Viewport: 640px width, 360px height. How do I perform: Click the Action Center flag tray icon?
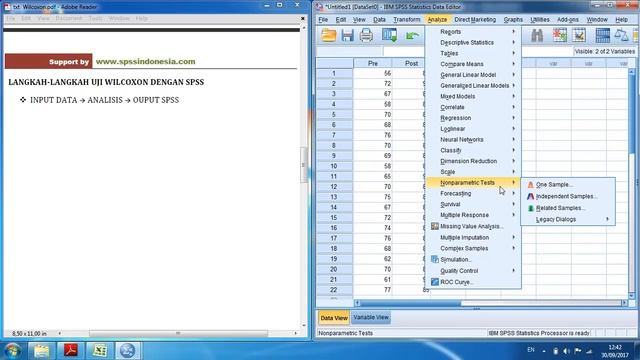[578, 351]
